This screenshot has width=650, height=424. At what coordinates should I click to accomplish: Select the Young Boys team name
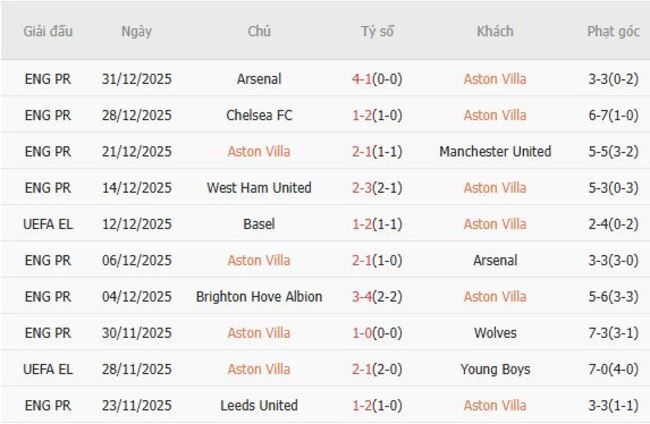click(495, 369)
